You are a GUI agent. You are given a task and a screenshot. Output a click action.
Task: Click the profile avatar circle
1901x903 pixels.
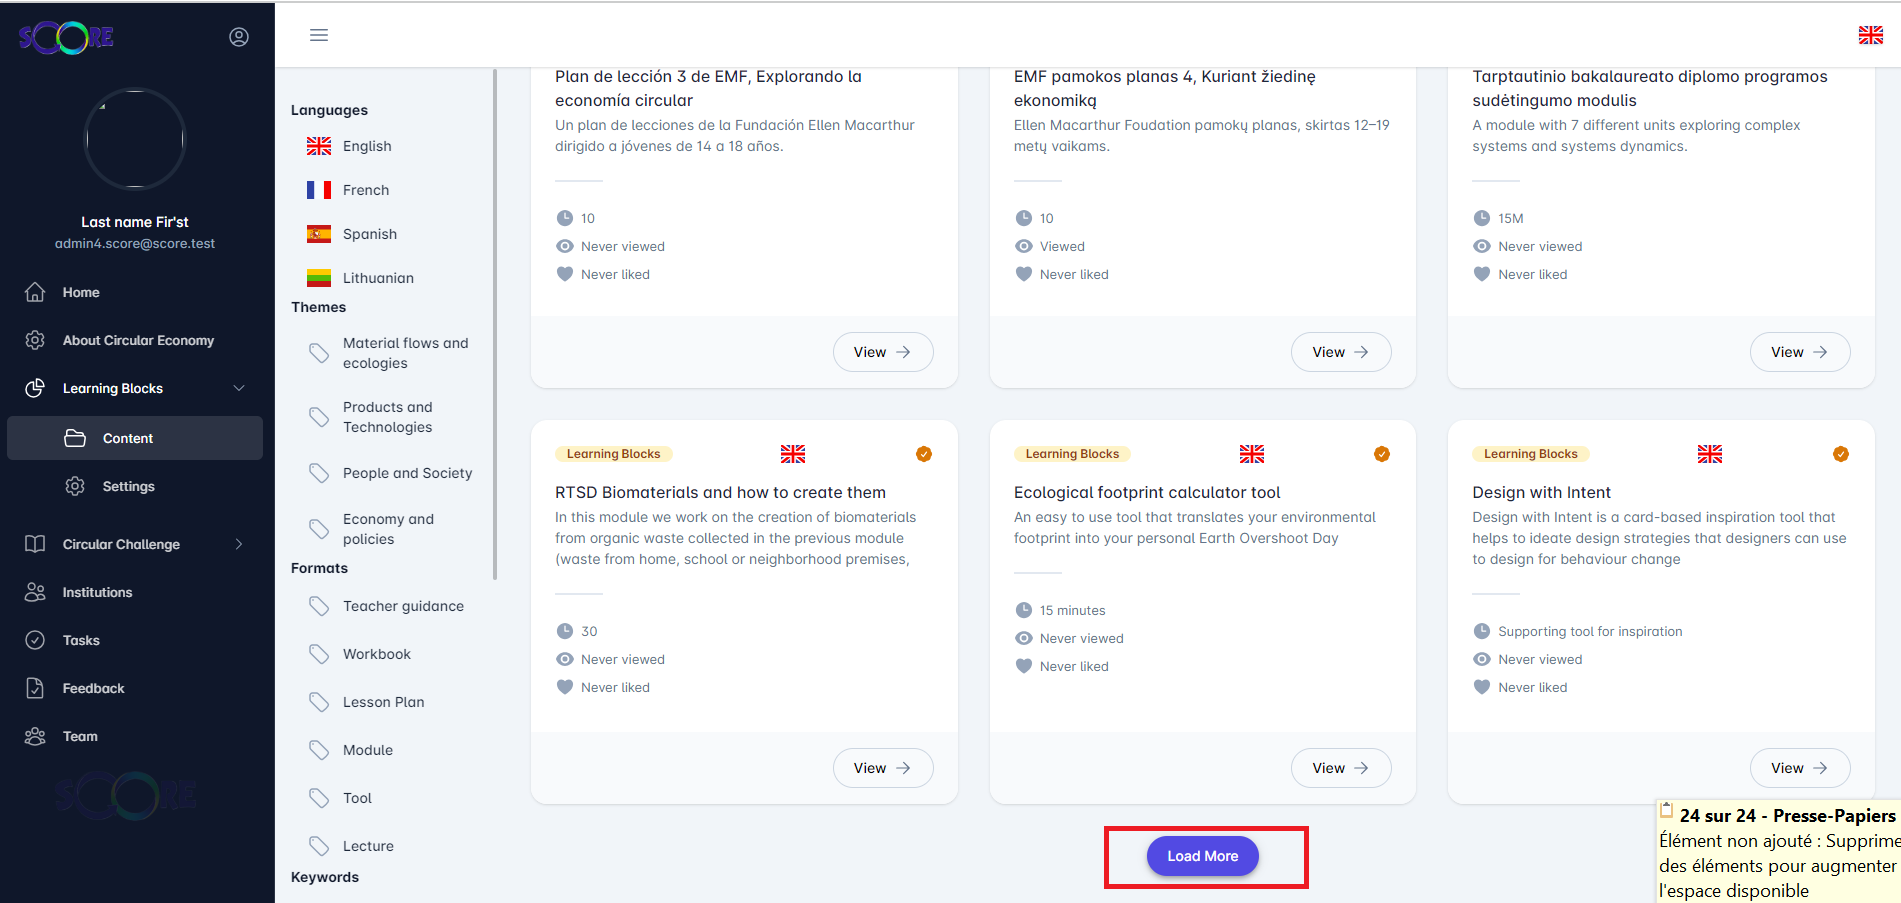(x=135, y=139)
